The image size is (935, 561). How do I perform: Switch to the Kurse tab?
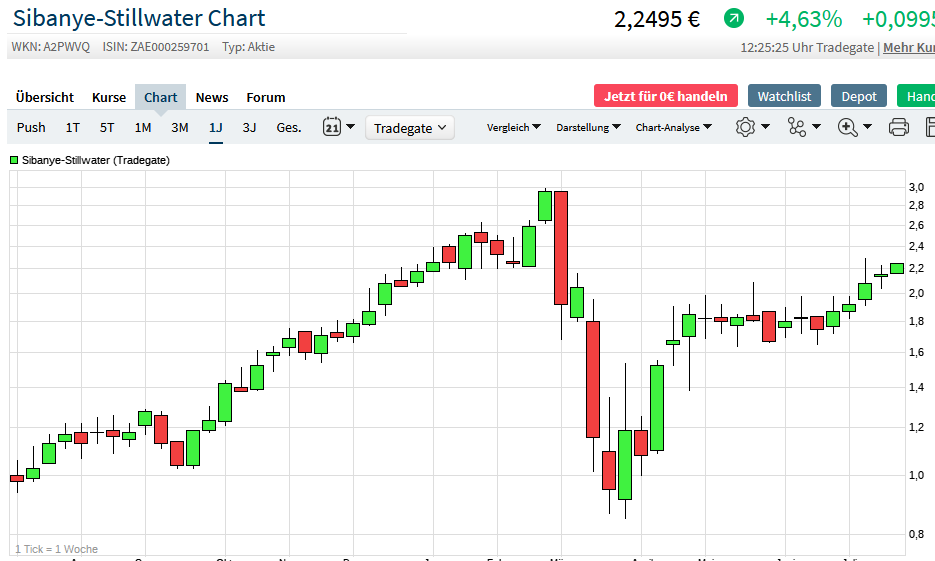[x=109, y=97]
